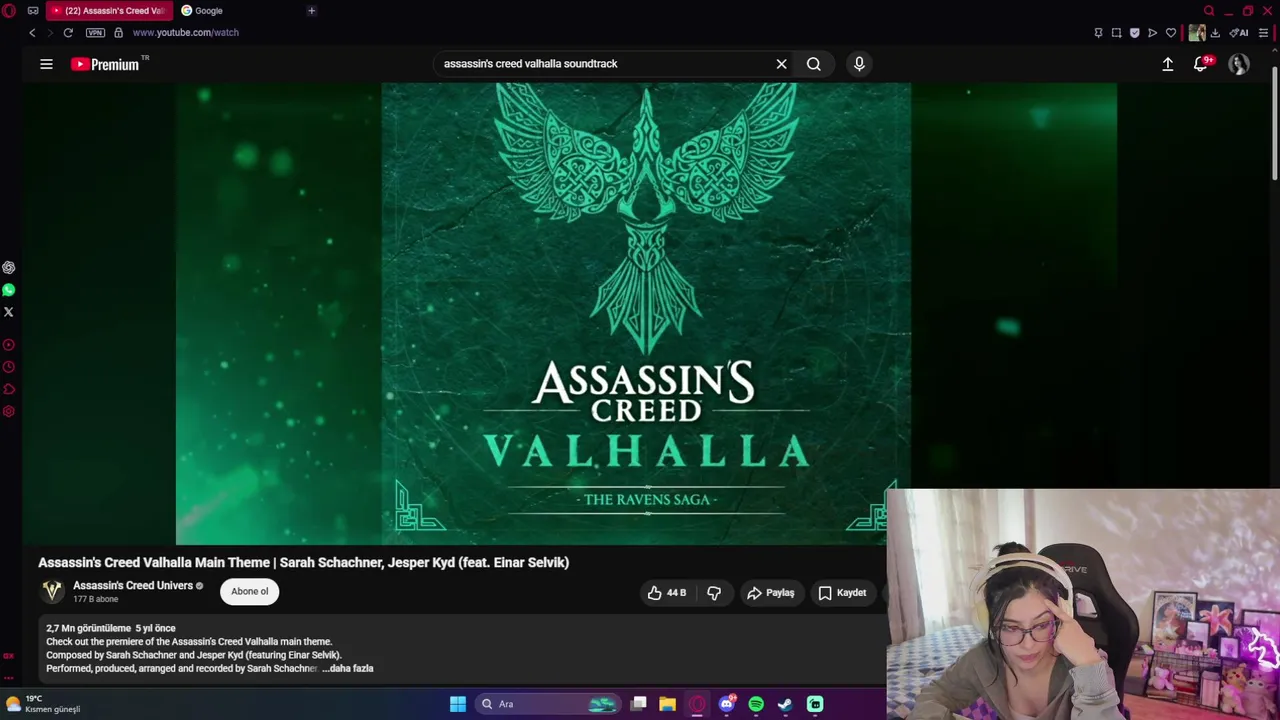1280x720 pixels.
Task: Switch to the Google tab
Action: (x=208, y=10)
